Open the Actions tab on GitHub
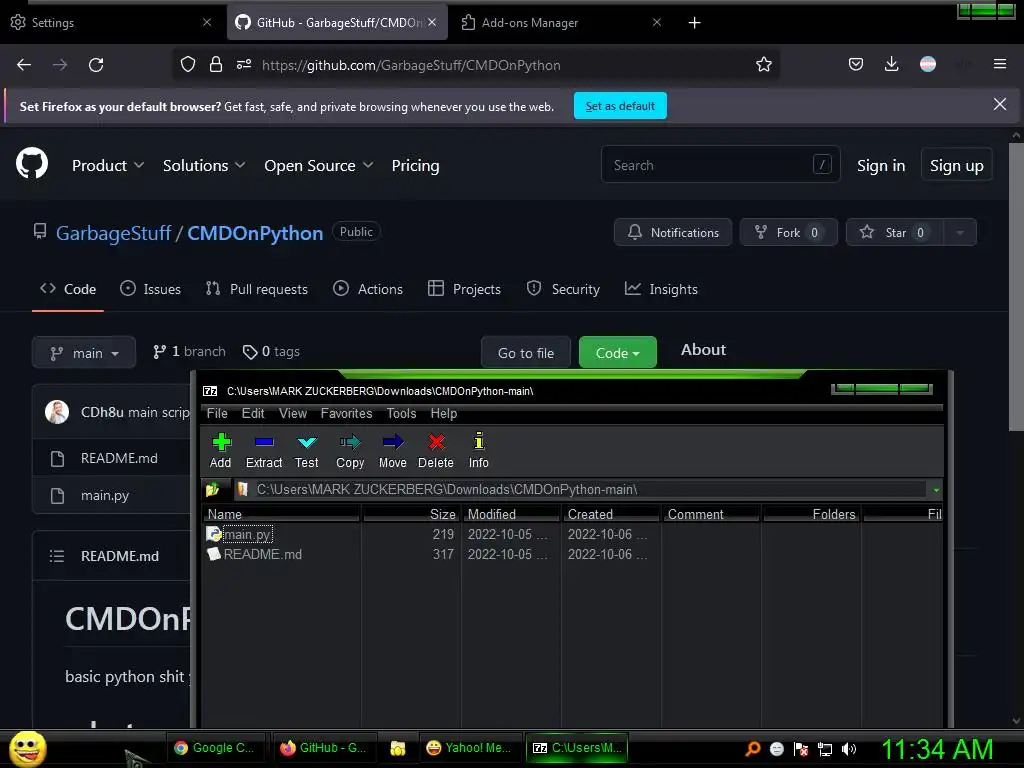This screenshot has width=1024, height=768. tap(368, 289)
